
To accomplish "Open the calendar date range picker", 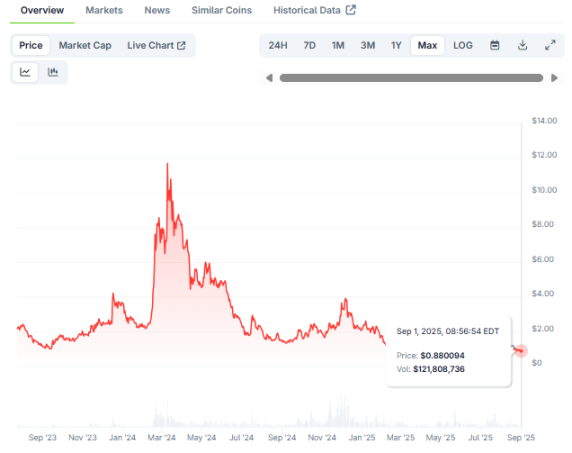I will (x=494, y=45).
